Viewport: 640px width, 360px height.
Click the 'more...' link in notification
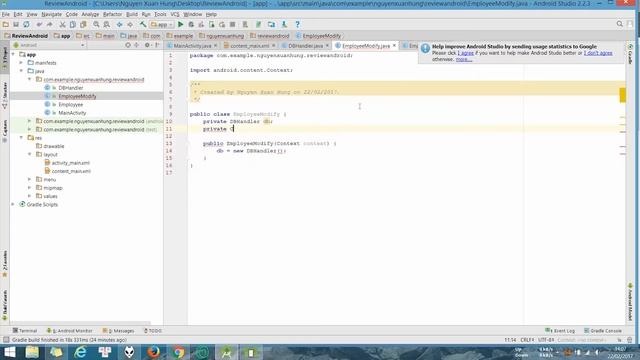(464, 59)
